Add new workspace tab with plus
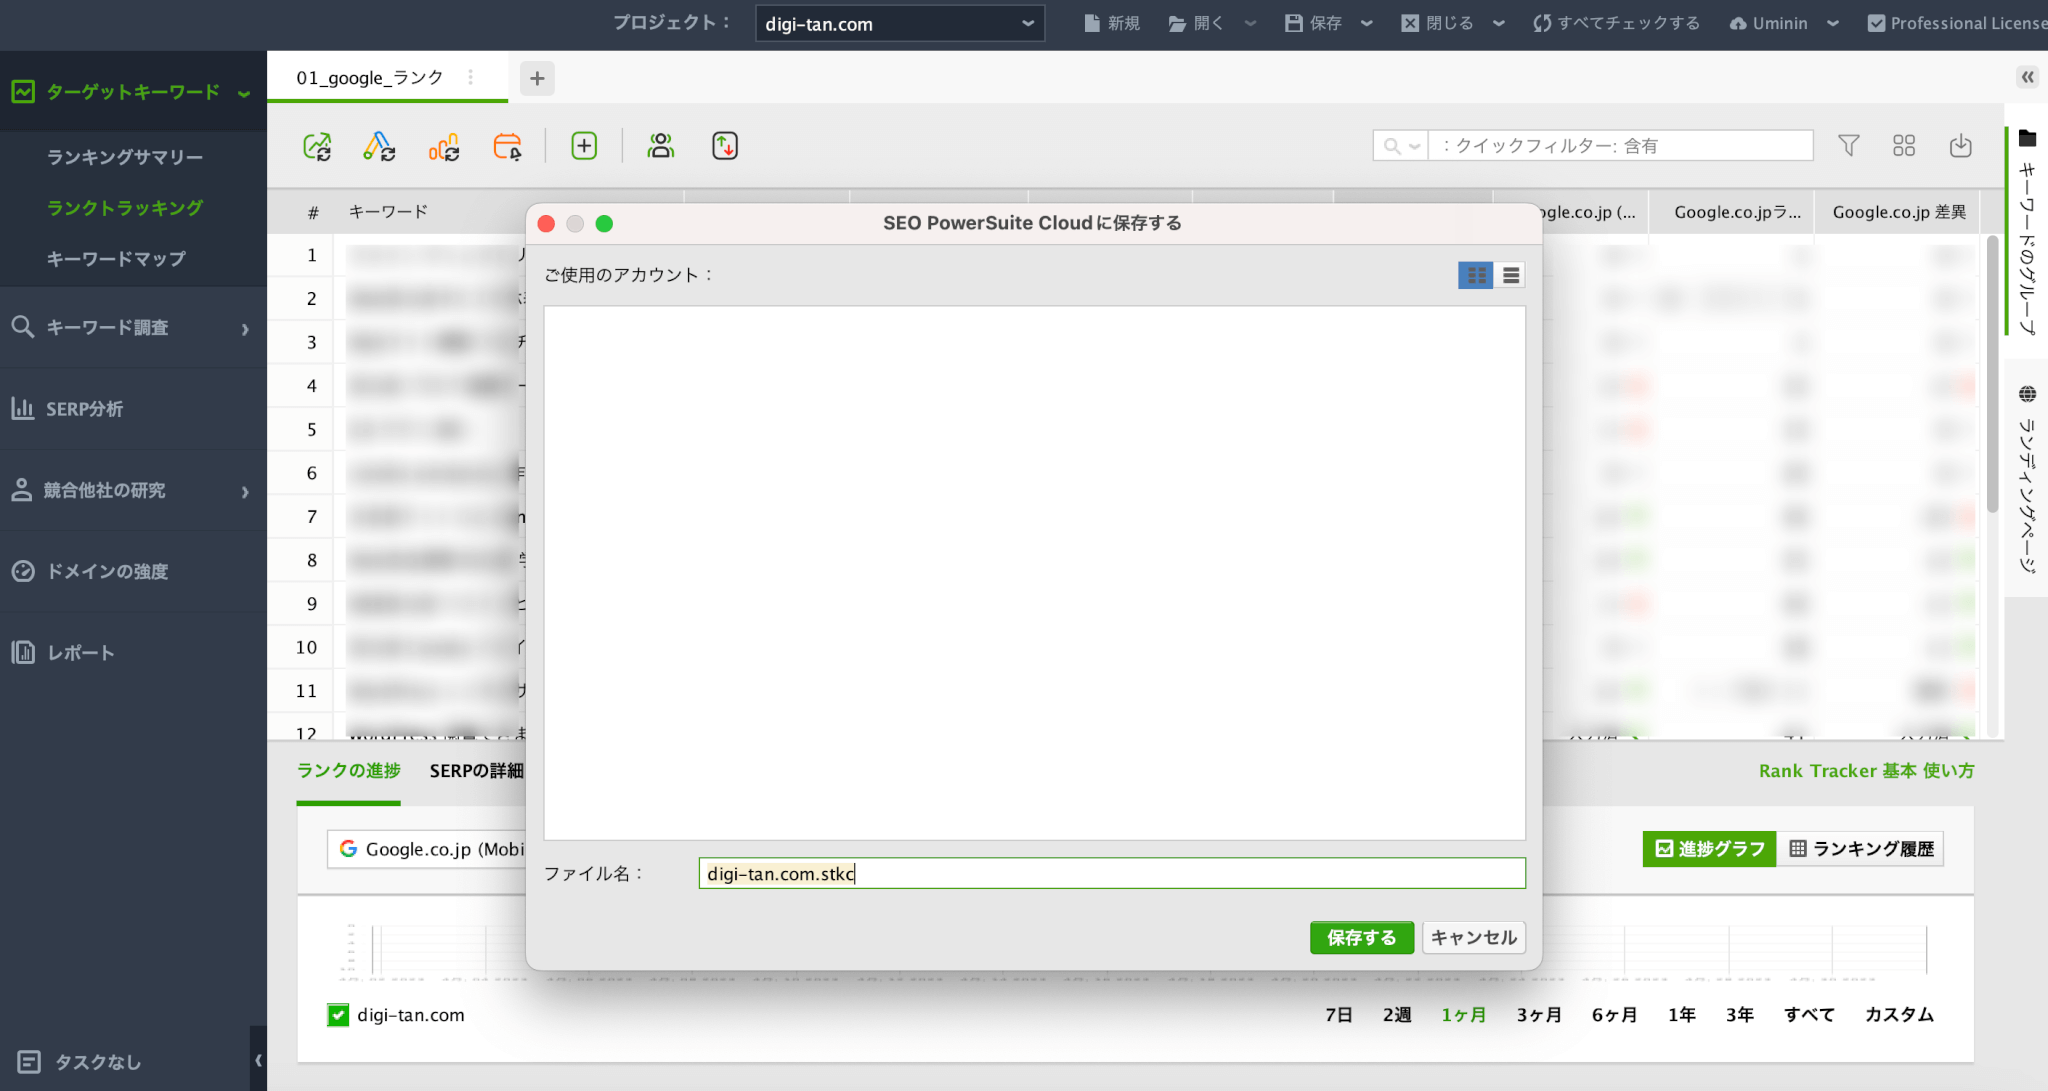Image resolution: width=2048 pixels, height=1091 pixels. tap(537, 78)
